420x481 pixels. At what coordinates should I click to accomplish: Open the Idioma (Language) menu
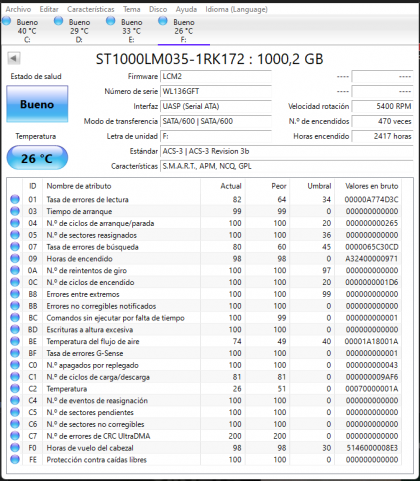click(x=236, y=9)
